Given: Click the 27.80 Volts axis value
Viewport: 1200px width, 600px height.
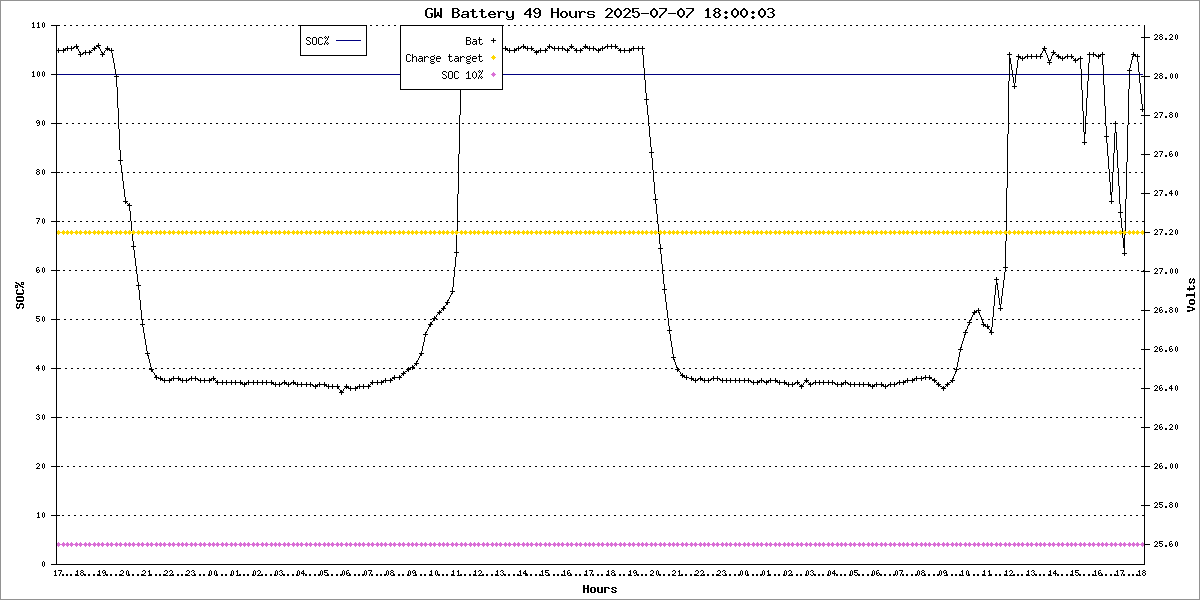Looking at the screenshot, I should pyautogui.click(x=1166, y=115).
